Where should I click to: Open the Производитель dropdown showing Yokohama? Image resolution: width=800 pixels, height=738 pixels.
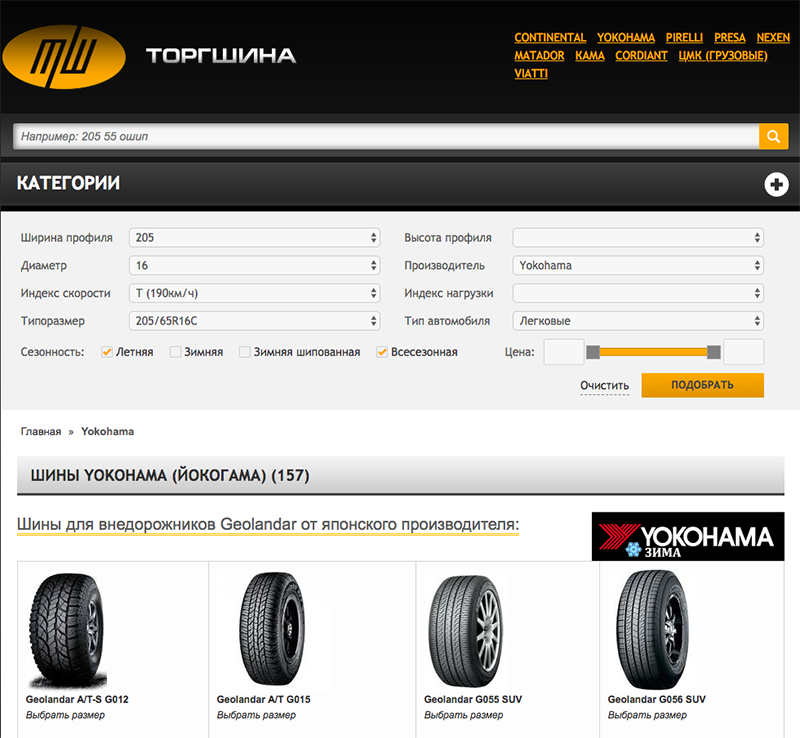coord(638,265)
